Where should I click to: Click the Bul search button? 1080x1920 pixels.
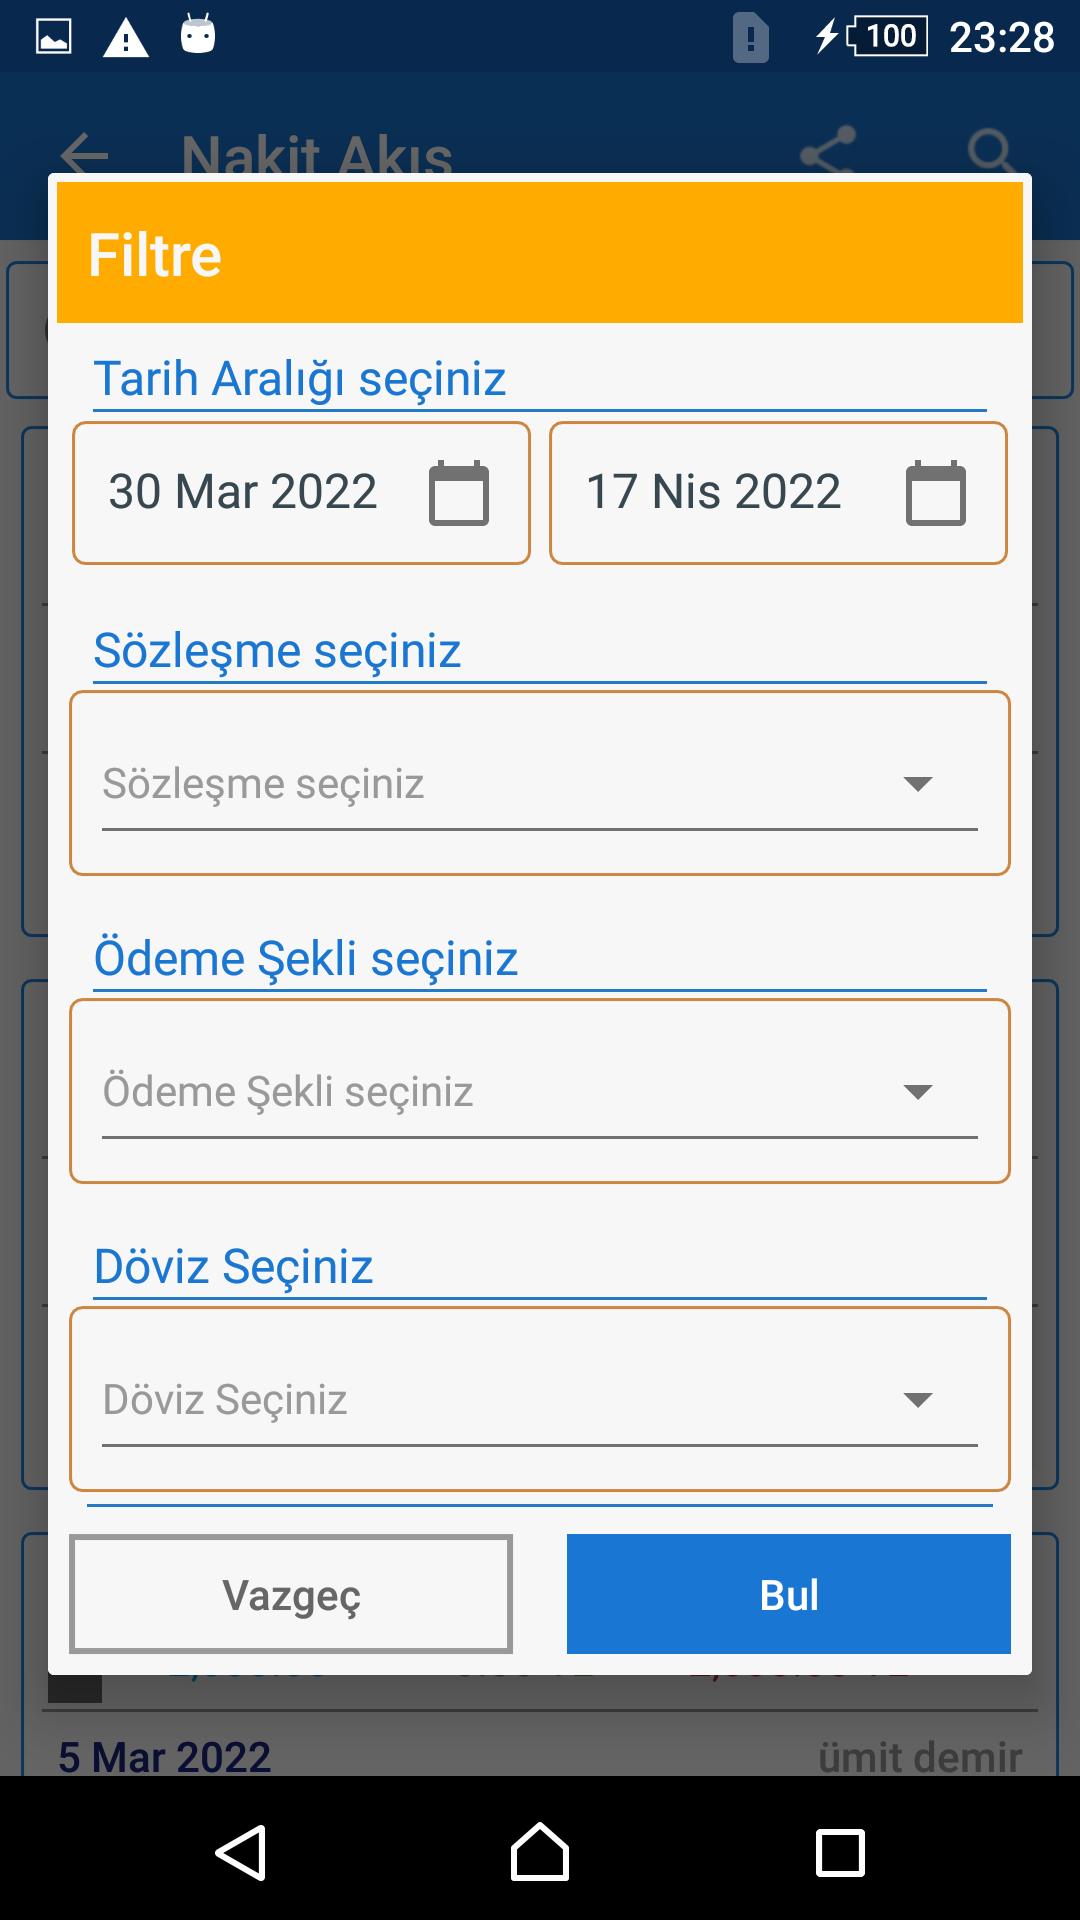click(x=789, y=1594)
